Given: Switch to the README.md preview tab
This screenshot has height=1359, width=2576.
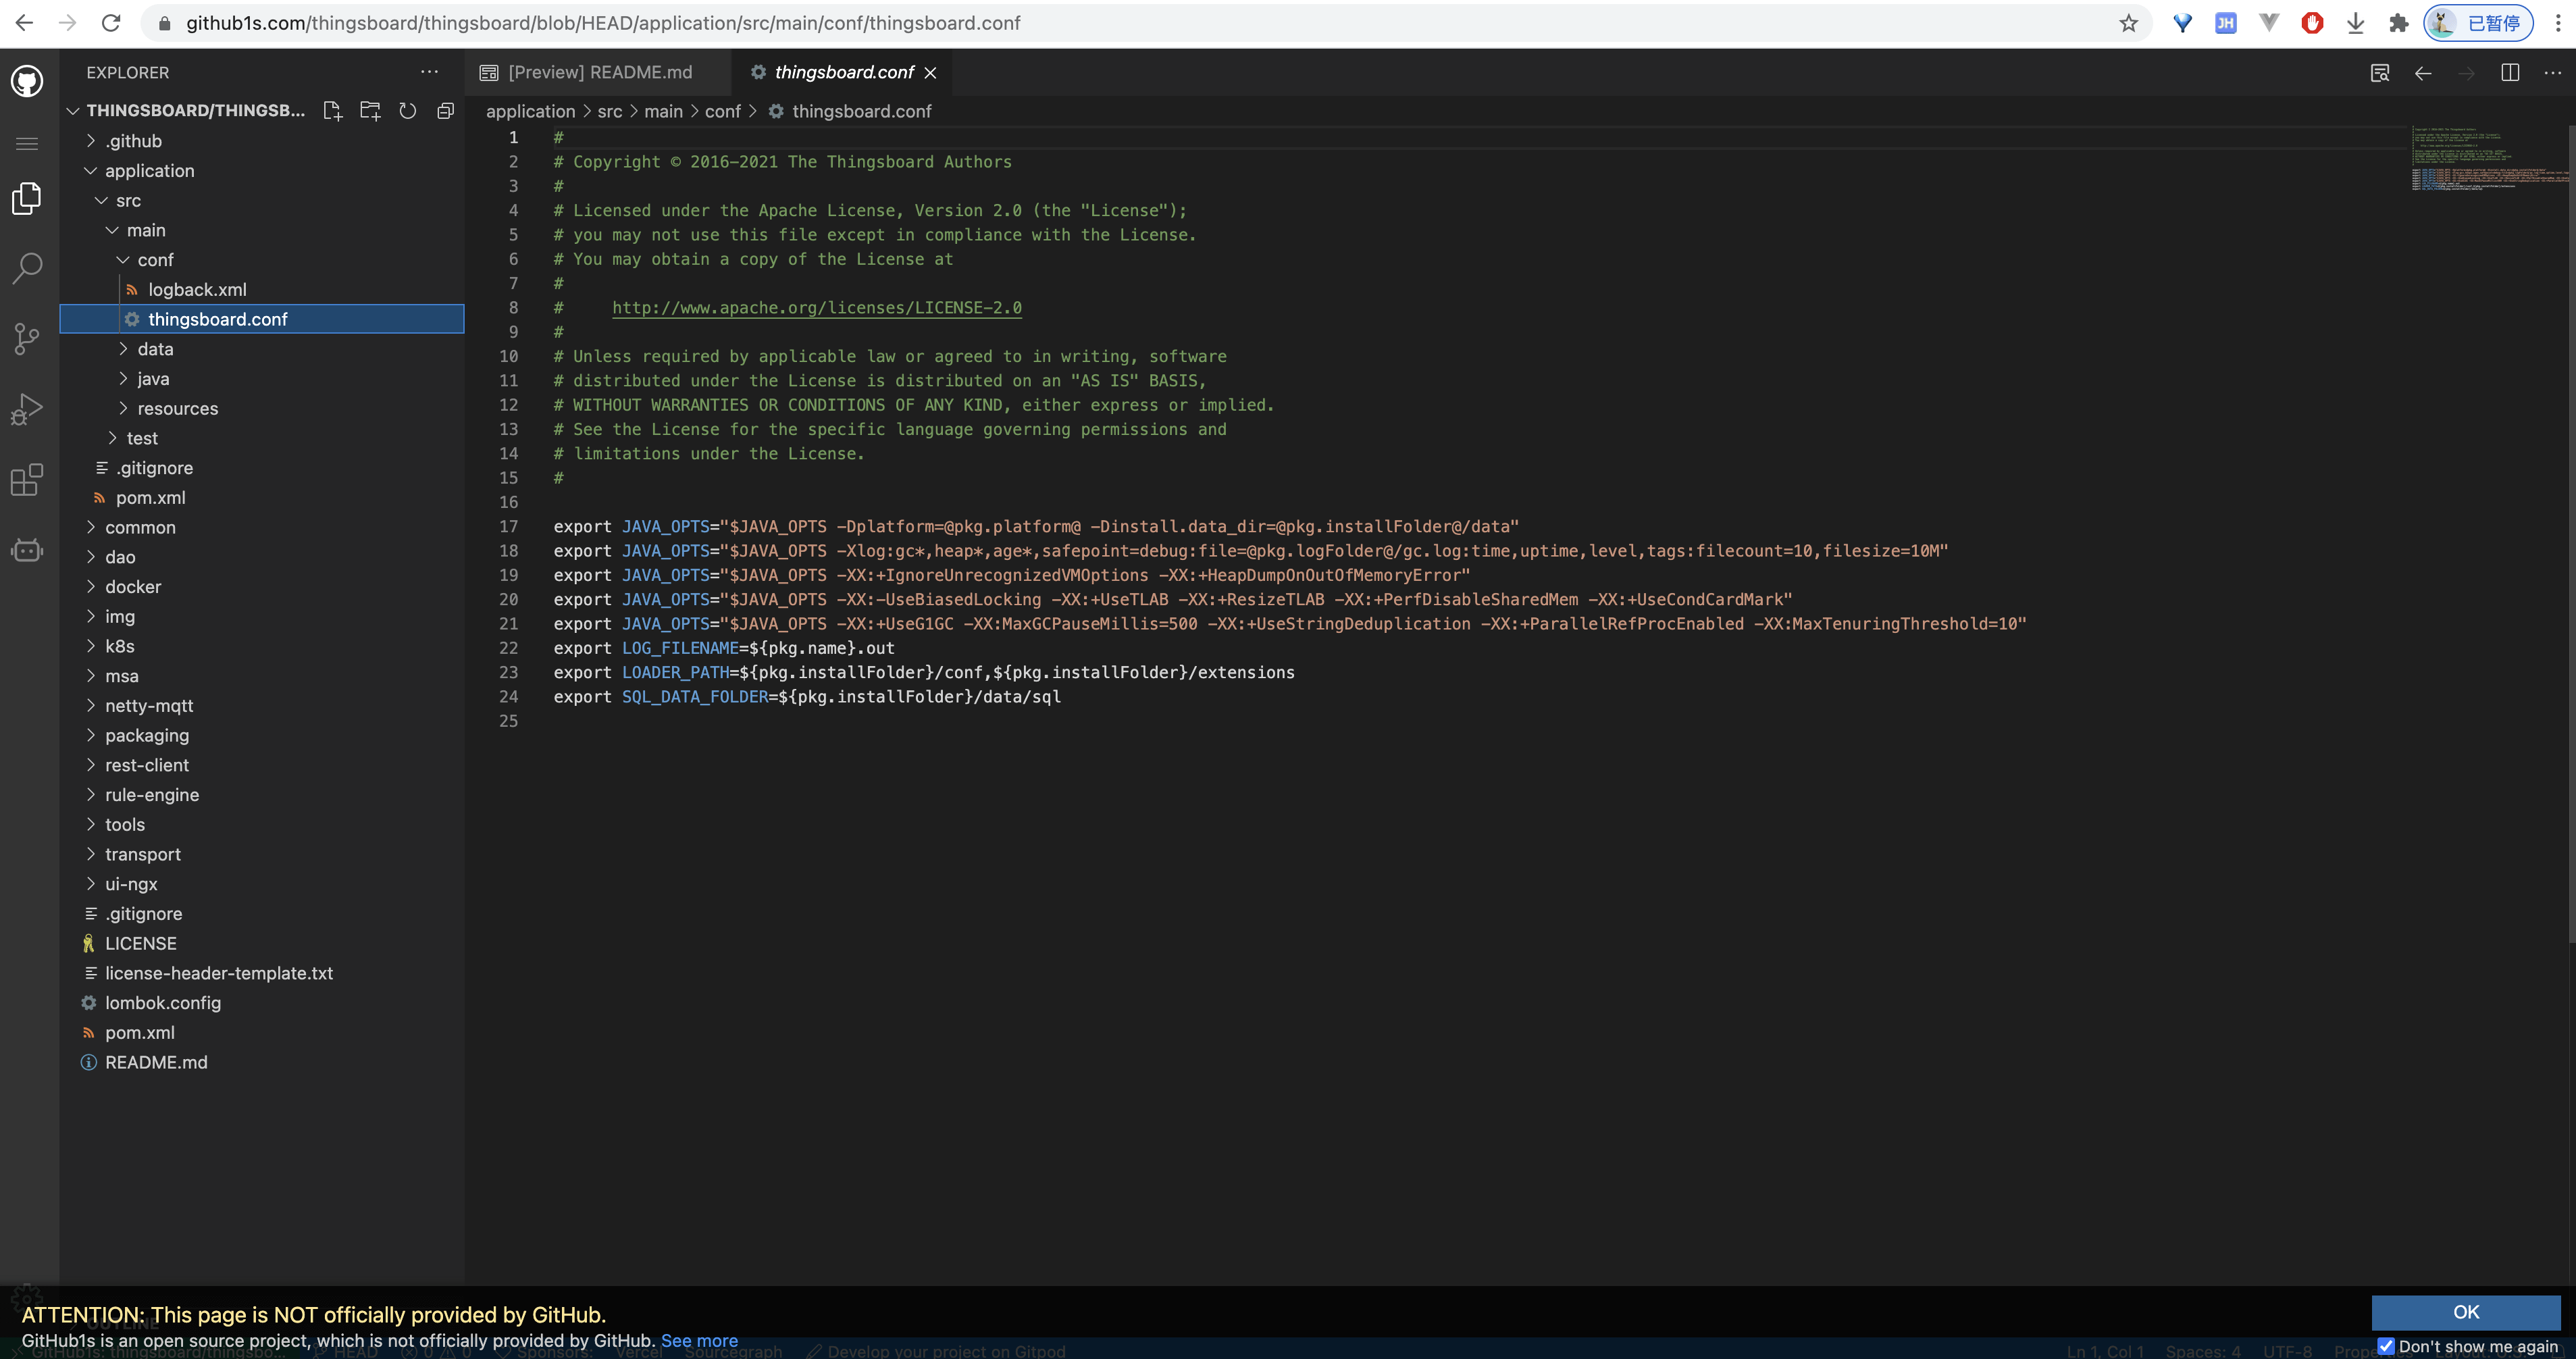Looking at the screenshot, I should pyautogui.click(x=599, y=72).
